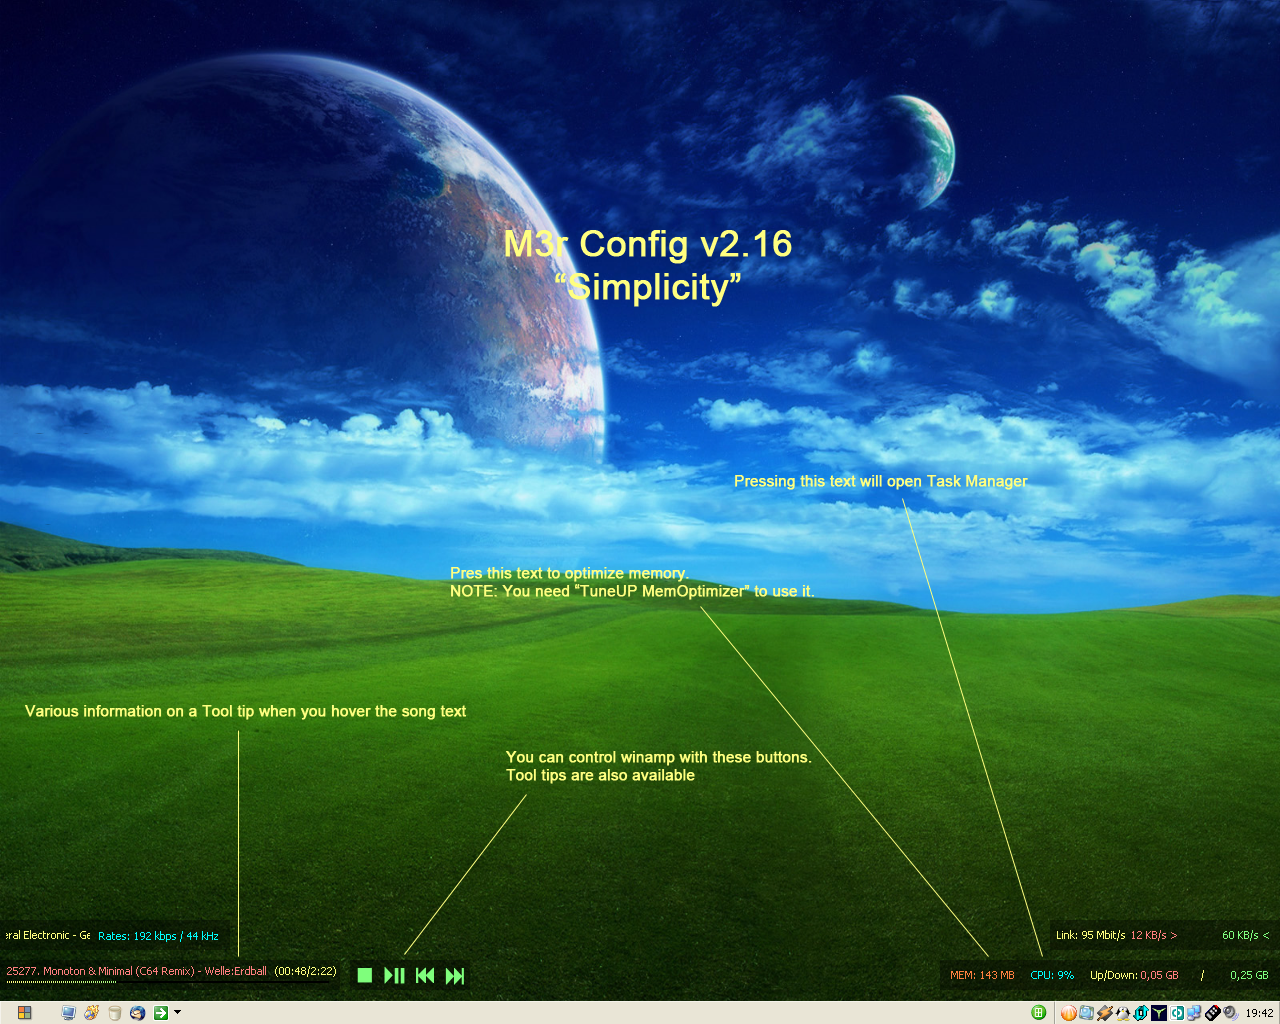This screenshot has height=1024, width=1280.
Task: Toggle play/pause in the Winamp controls
Action: [x=394, y=975]
